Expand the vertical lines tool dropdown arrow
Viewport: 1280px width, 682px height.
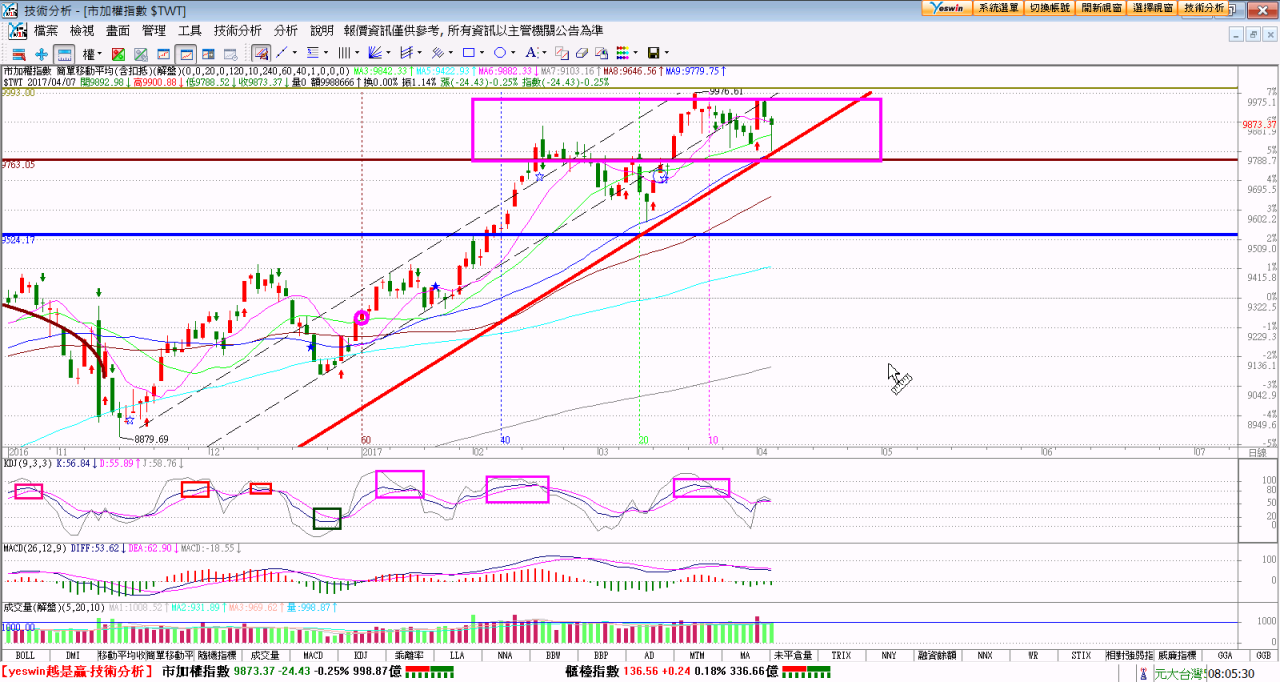(357, 53)
